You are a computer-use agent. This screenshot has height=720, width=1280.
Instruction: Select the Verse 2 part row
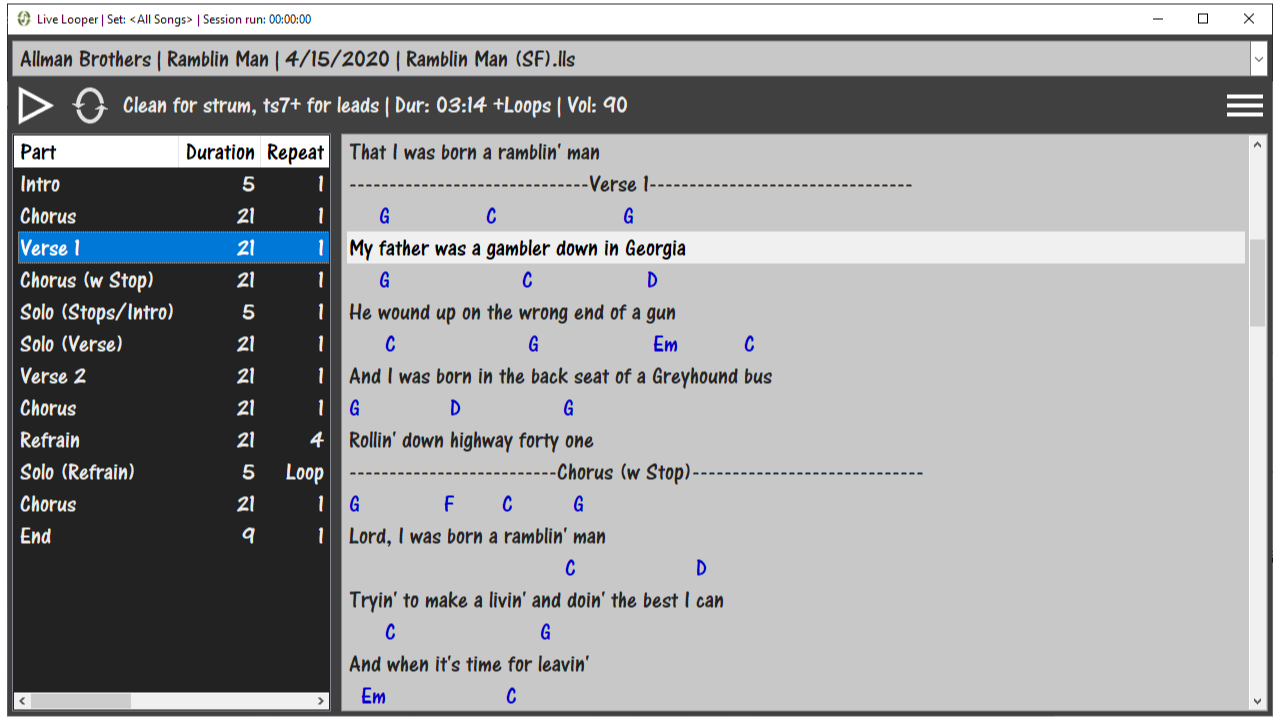[x=173, y=376]
